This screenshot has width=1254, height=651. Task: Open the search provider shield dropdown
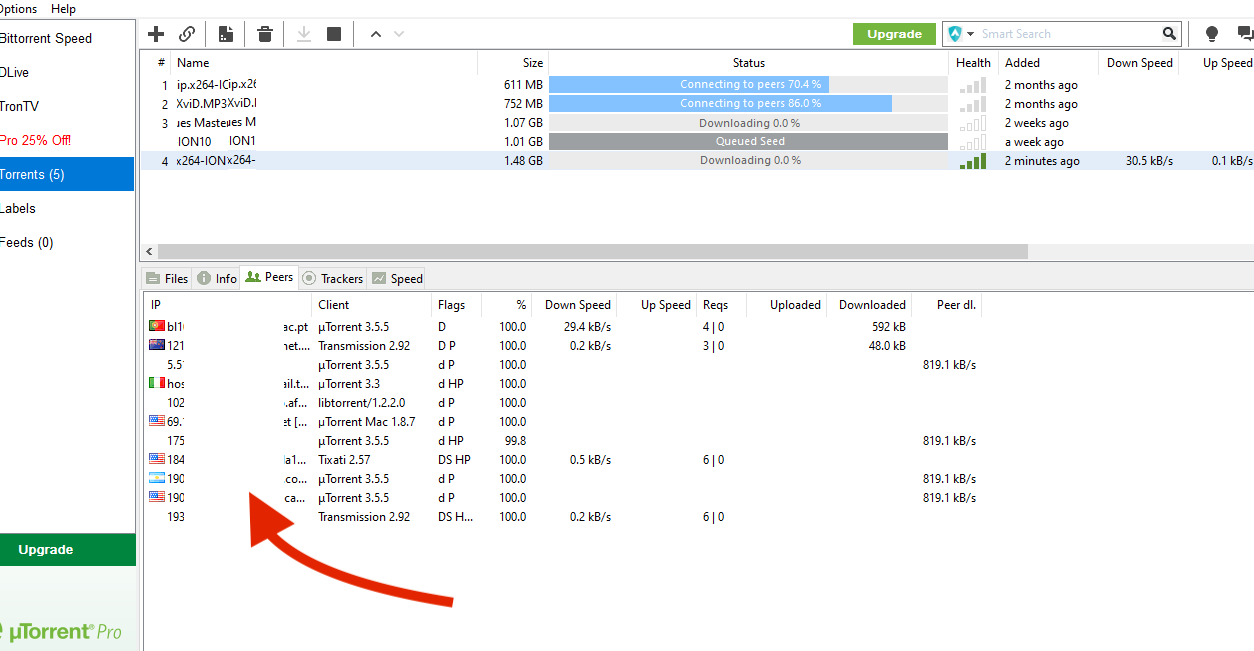tap(960, 34)
